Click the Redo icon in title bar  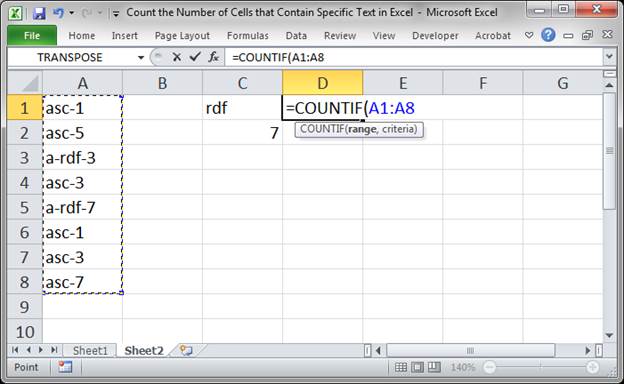coord(87,13)
